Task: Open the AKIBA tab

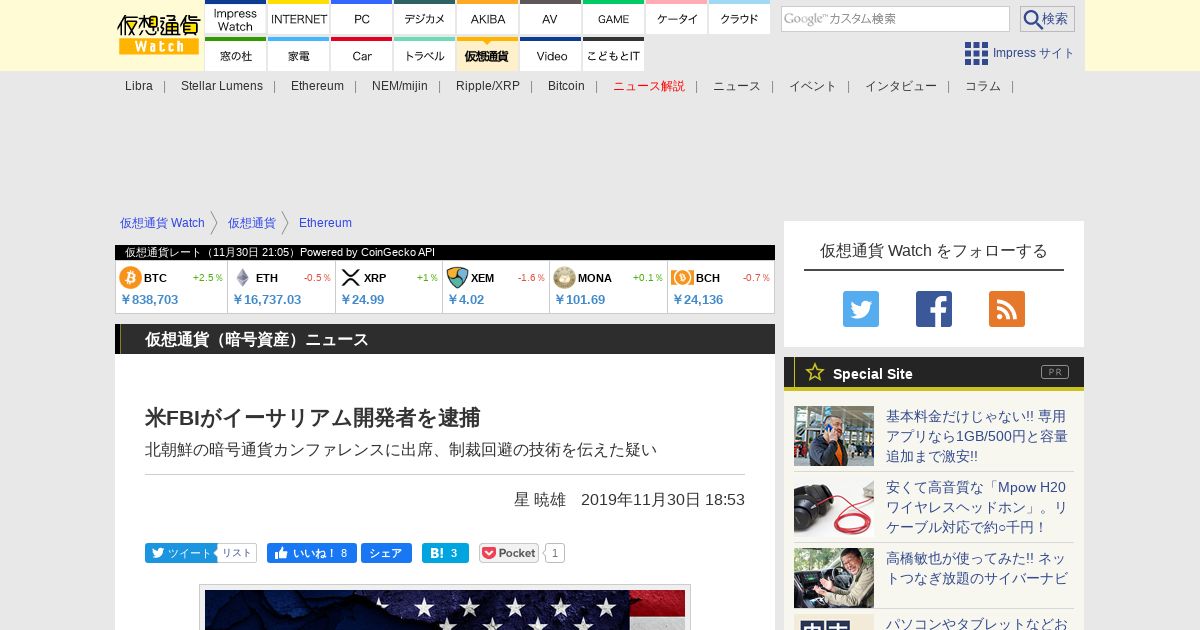Action: [487, 19]
